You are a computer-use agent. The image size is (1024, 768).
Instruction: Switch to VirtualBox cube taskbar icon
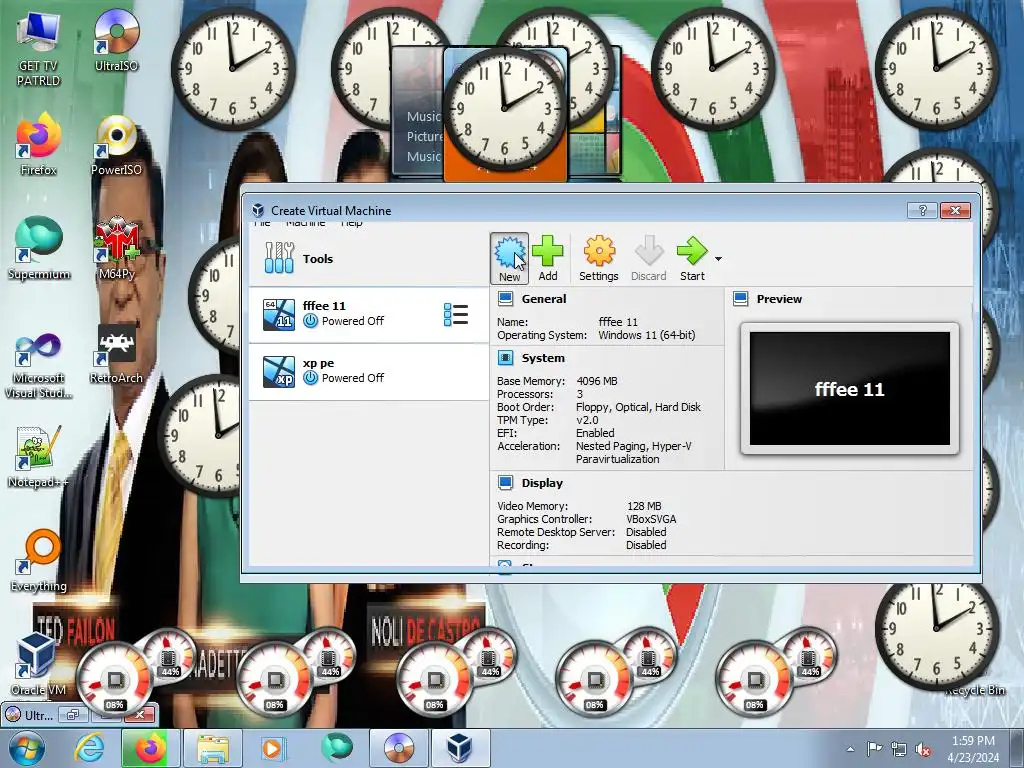coord(460,748)
